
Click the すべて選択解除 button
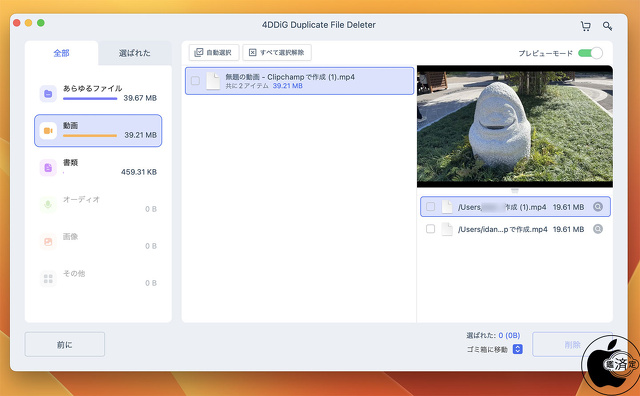coord(277,52)
